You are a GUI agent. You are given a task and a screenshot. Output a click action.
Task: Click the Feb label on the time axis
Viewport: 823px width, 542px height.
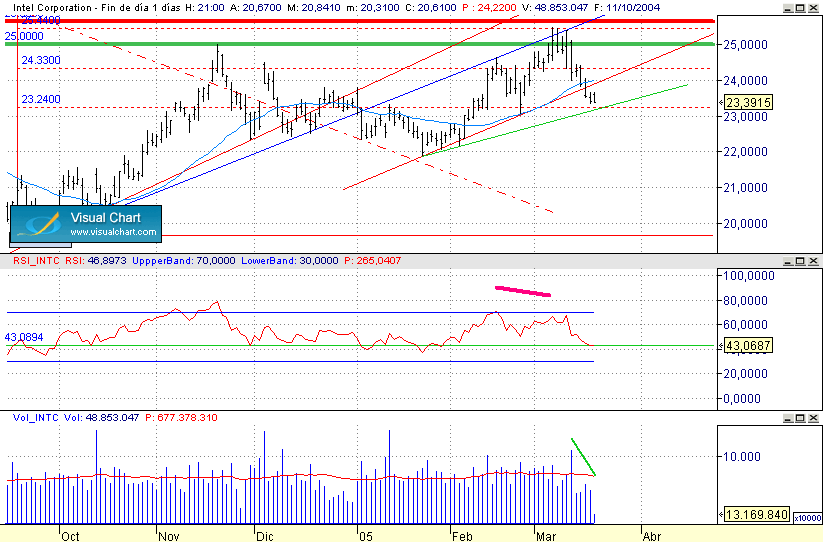coord(462,536)
